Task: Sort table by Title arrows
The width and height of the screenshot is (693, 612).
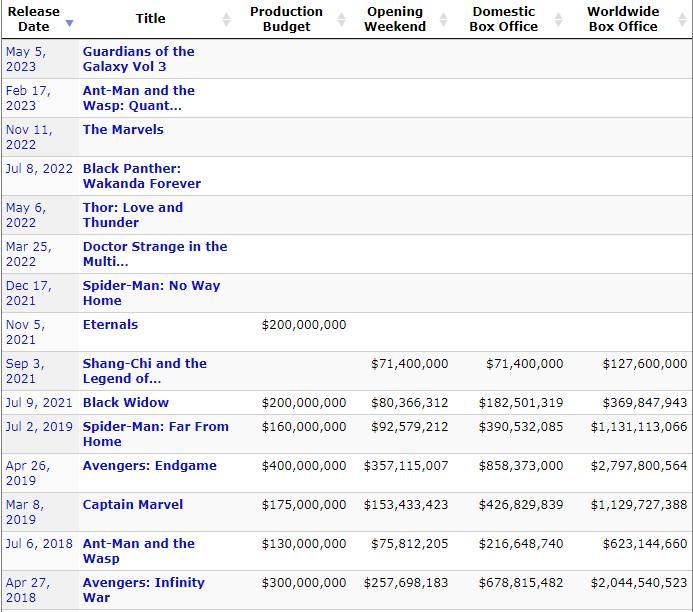Action: 226,19
